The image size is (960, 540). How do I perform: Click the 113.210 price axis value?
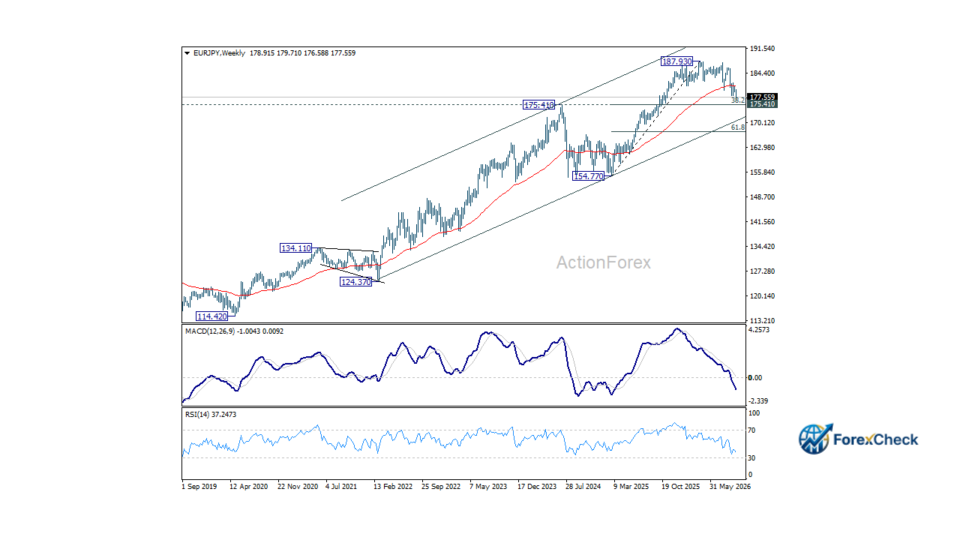point(762,321)
